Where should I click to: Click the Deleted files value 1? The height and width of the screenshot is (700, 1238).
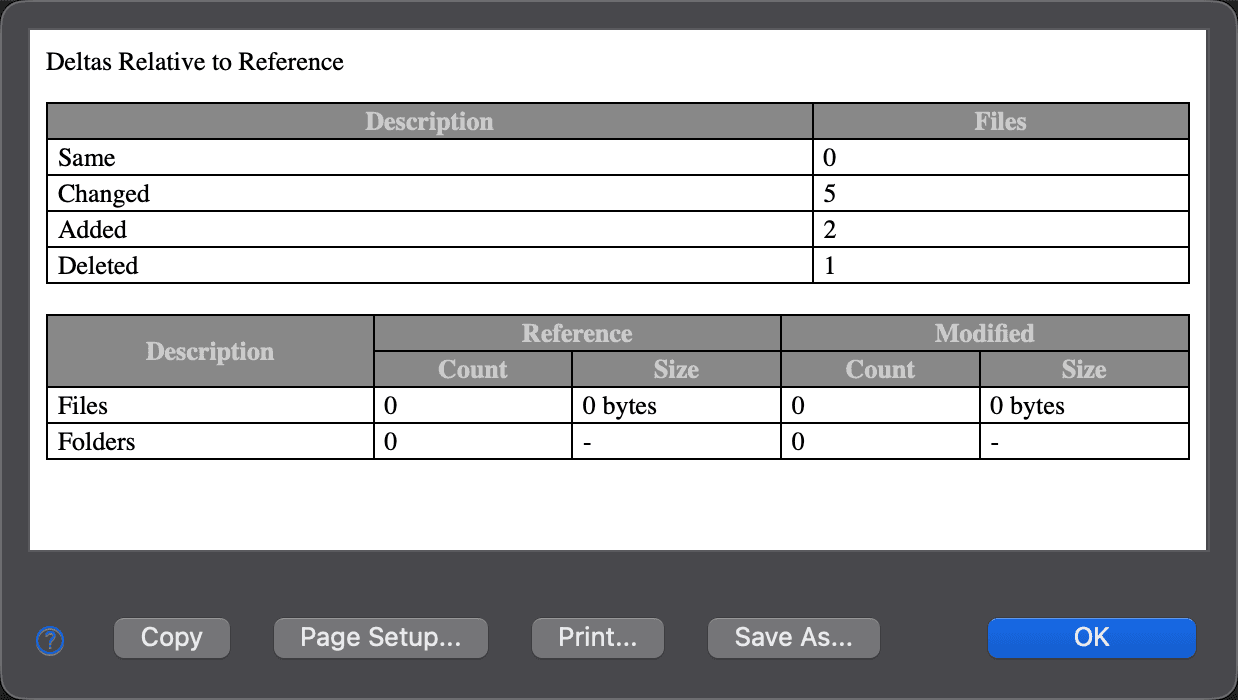pos(830,266)
